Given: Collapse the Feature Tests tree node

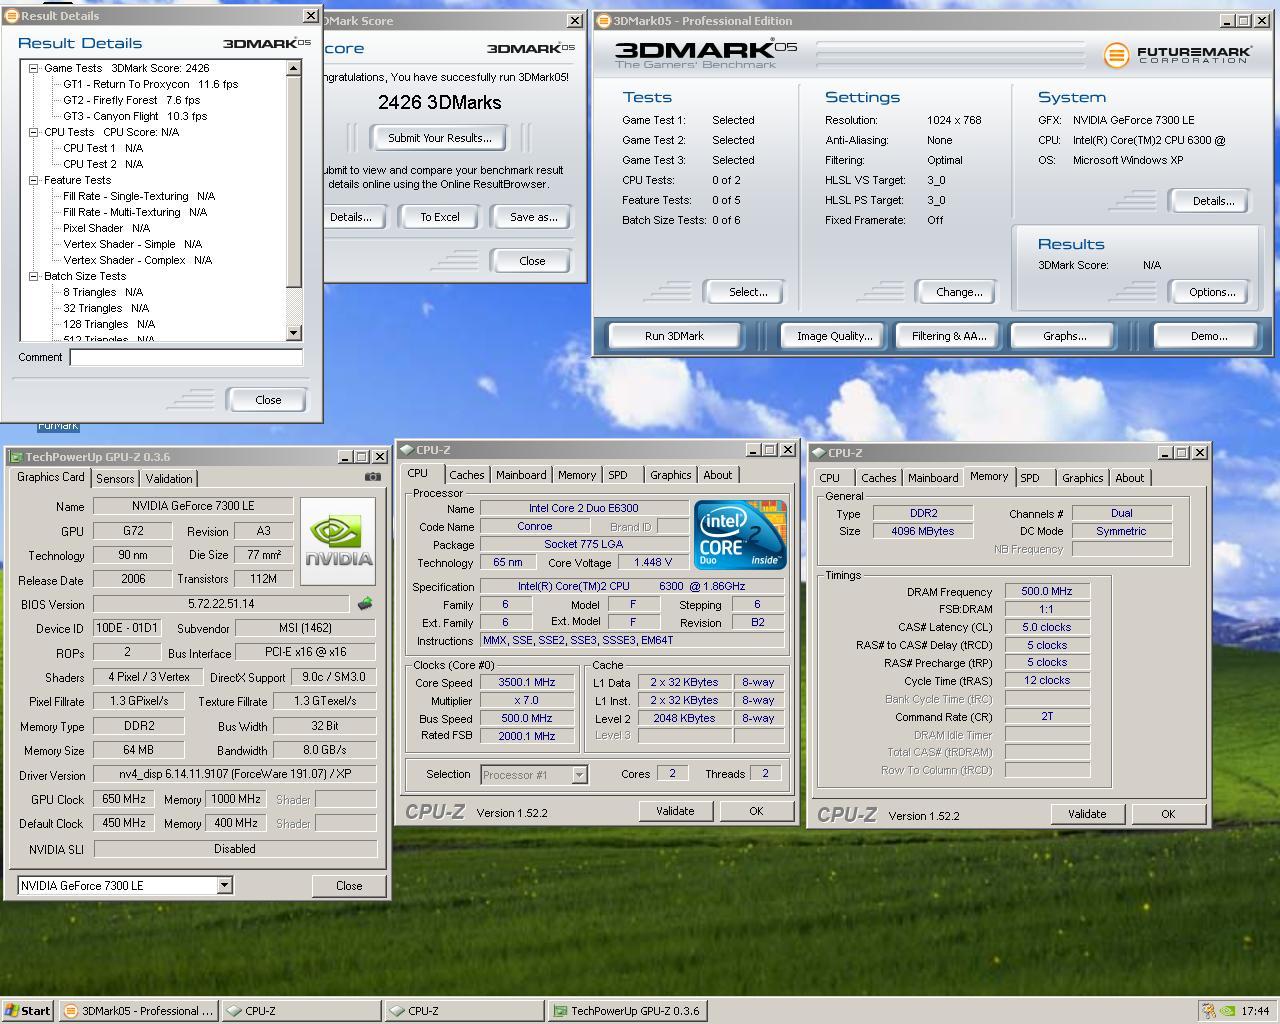Looking at the screenshot, I should point(33,180).
